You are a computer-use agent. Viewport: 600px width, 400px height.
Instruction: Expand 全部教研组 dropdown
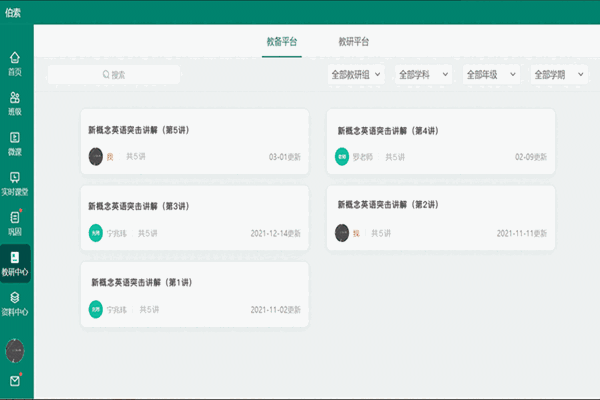coord(356,75)
